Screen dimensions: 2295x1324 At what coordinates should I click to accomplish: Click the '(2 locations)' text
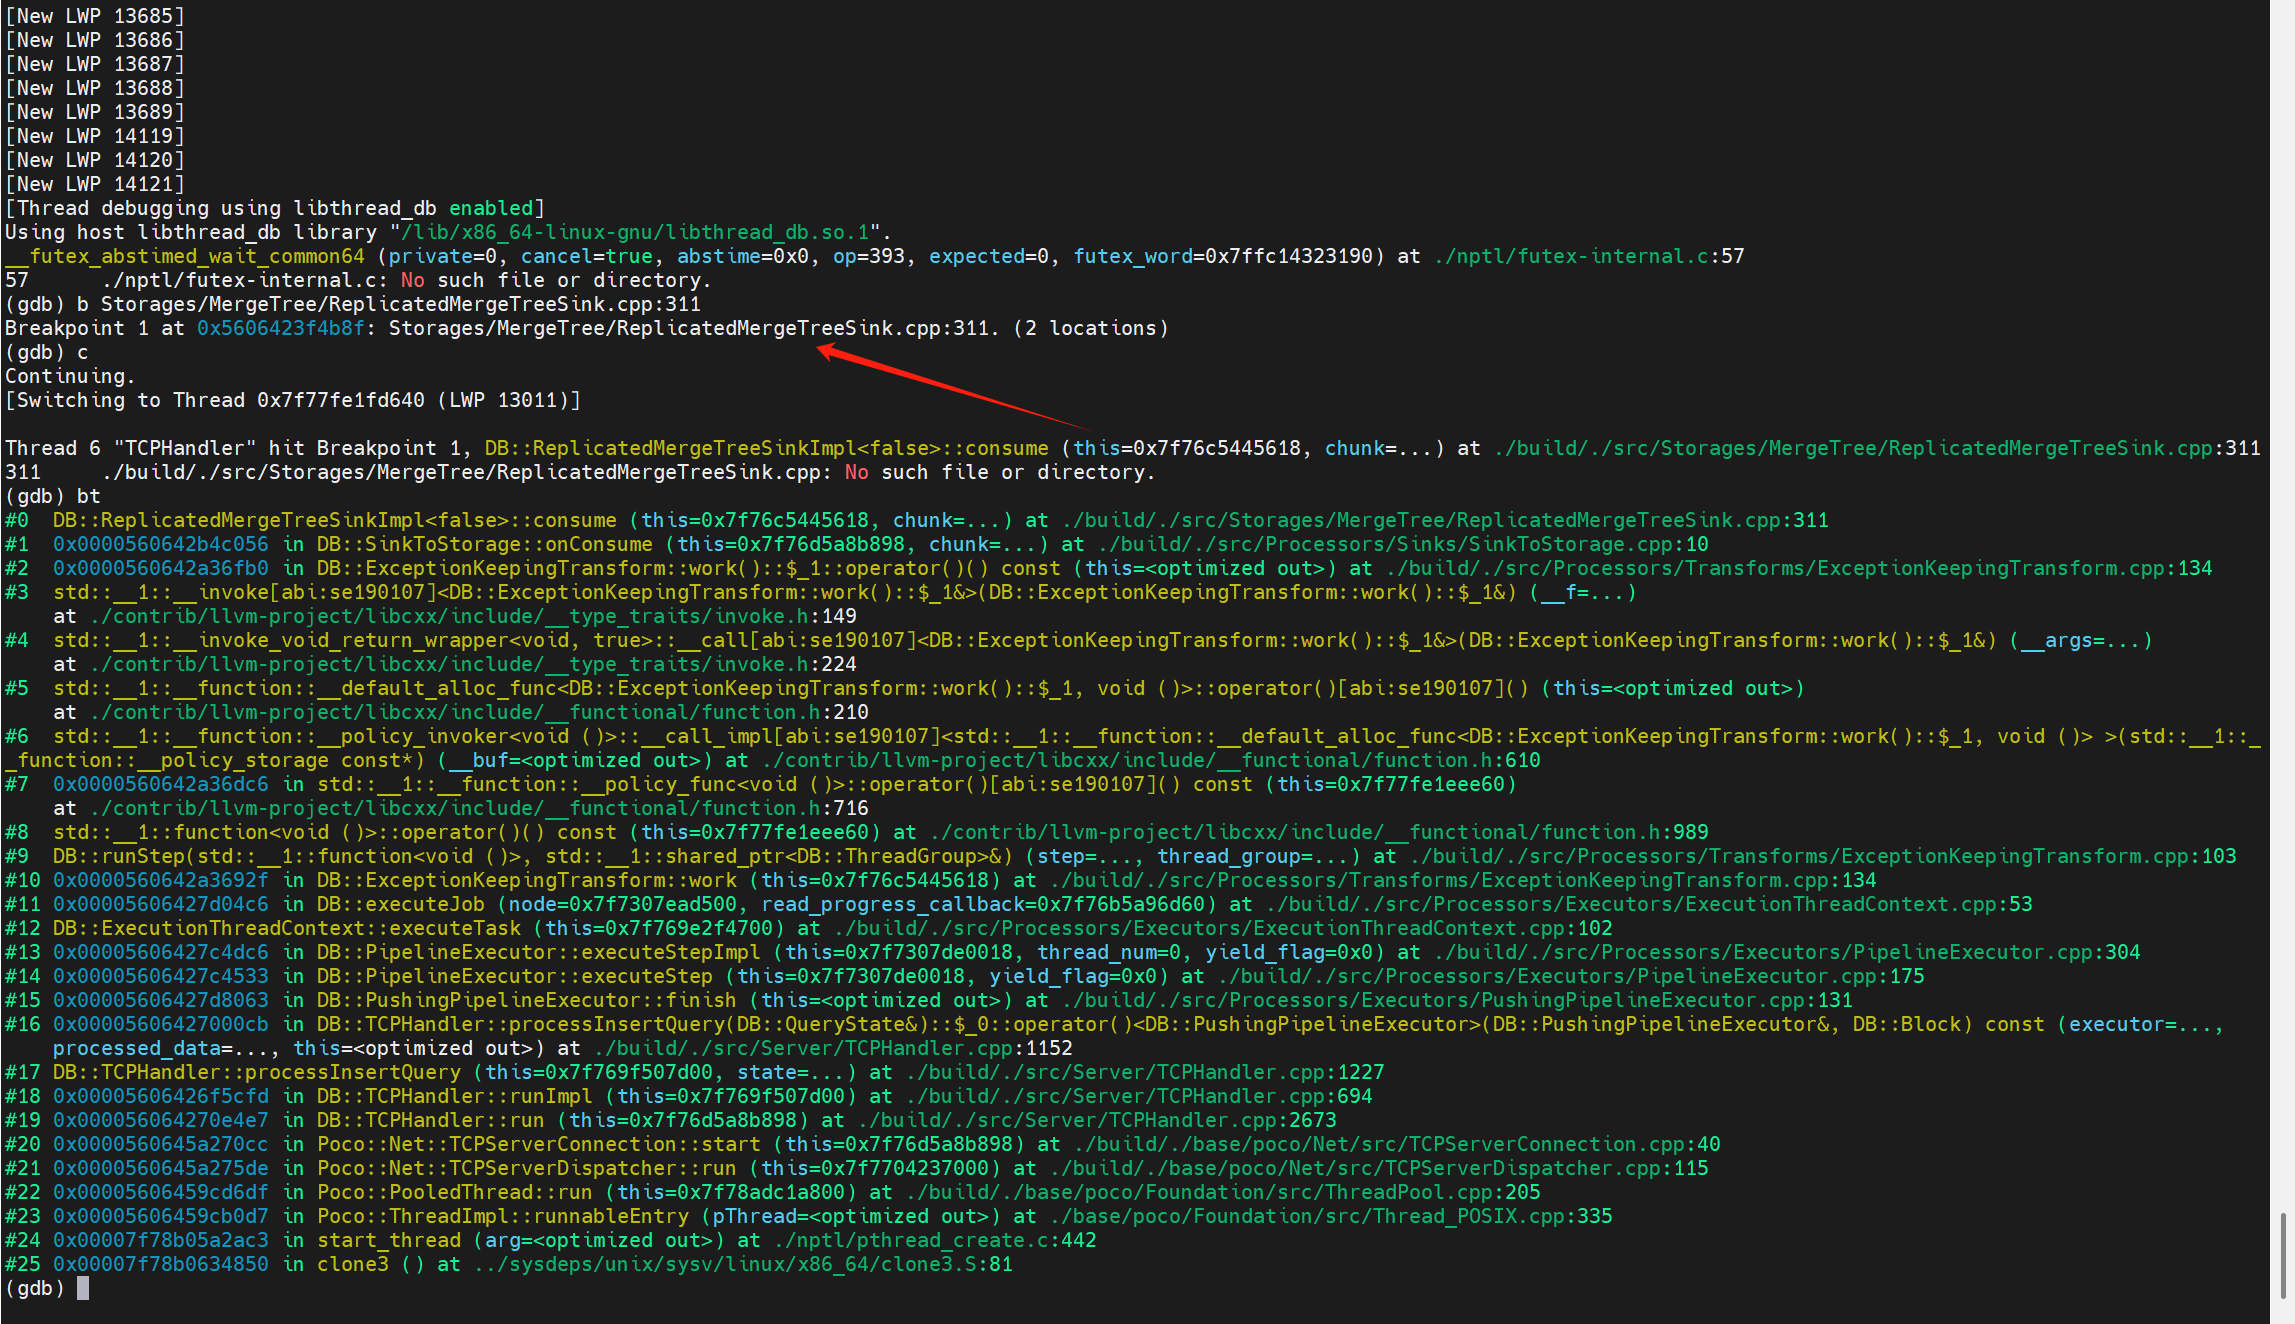coord(1091,328)
